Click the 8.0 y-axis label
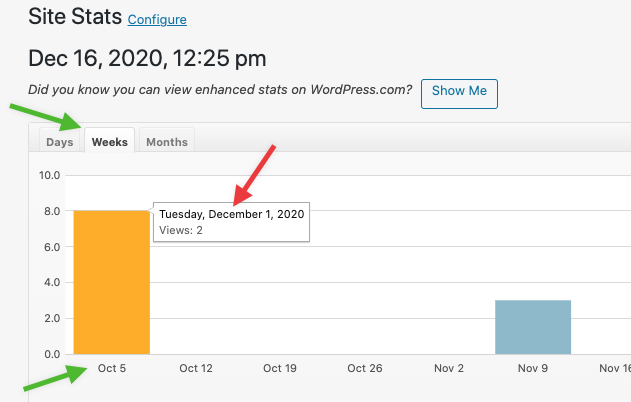Screen dimensions: 631x402 (52, 211)
